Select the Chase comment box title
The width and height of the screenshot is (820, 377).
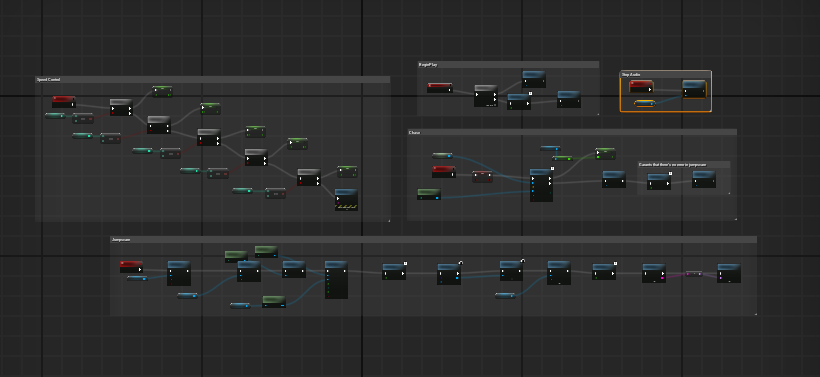[x=414, y=132]
